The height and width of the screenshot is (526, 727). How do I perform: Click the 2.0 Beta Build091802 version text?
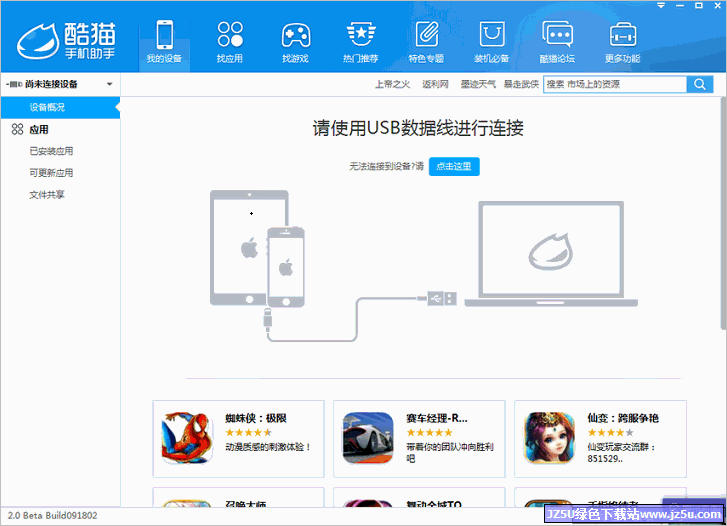click(x=52, y=515)
